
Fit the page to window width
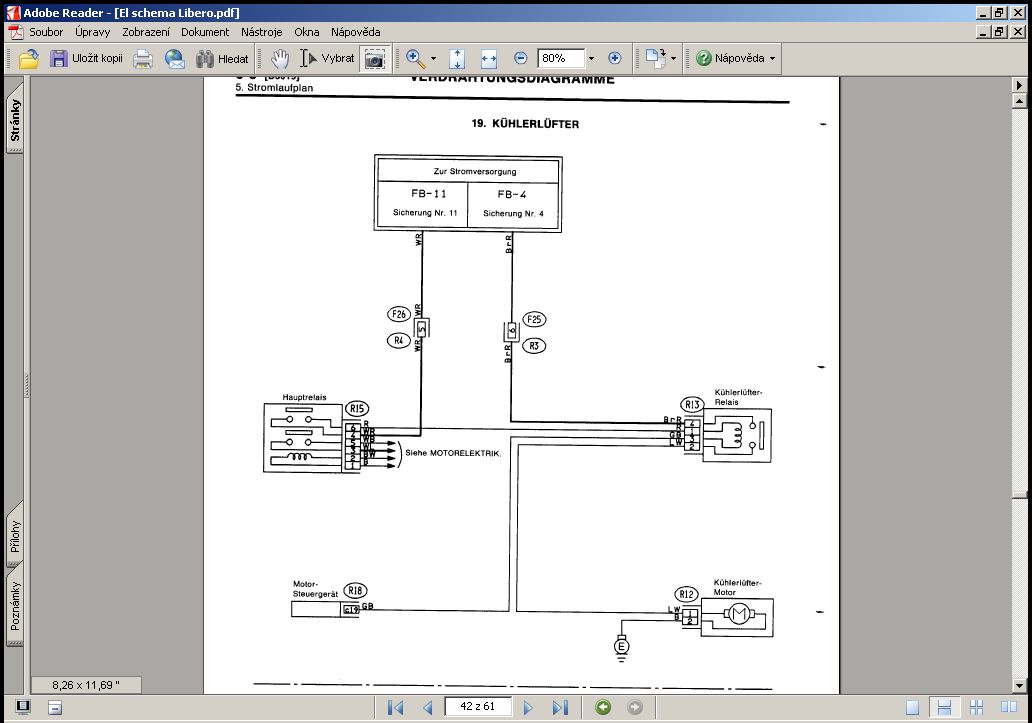488,59
